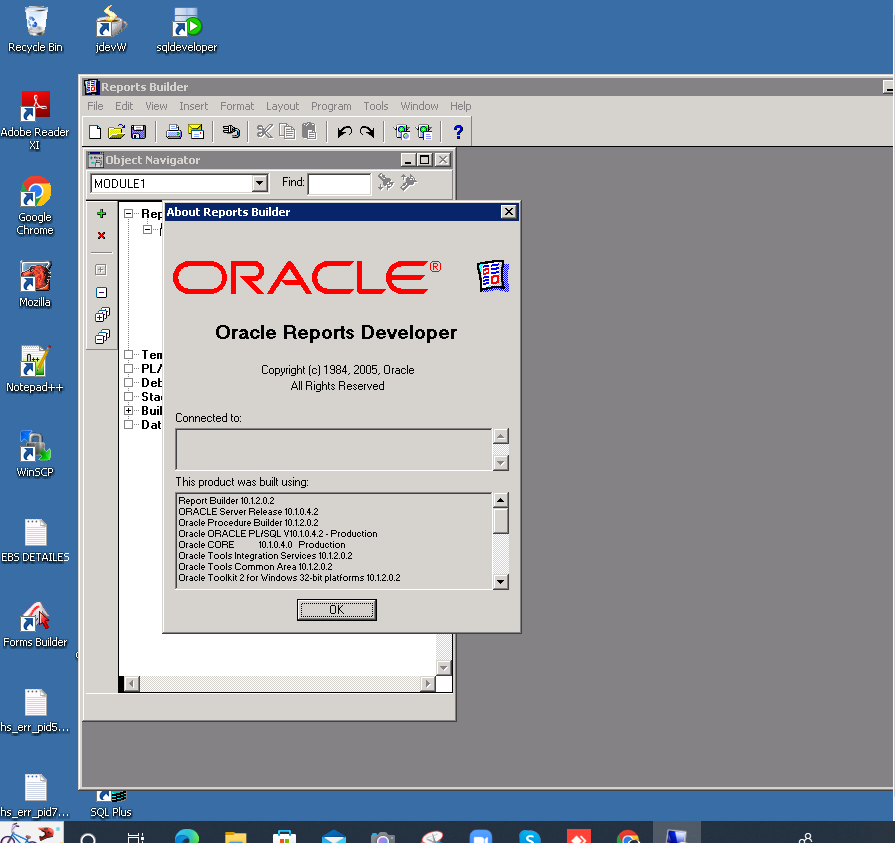
Task: Click the Run Paper Layout toolbar icon
Action: 425,132
